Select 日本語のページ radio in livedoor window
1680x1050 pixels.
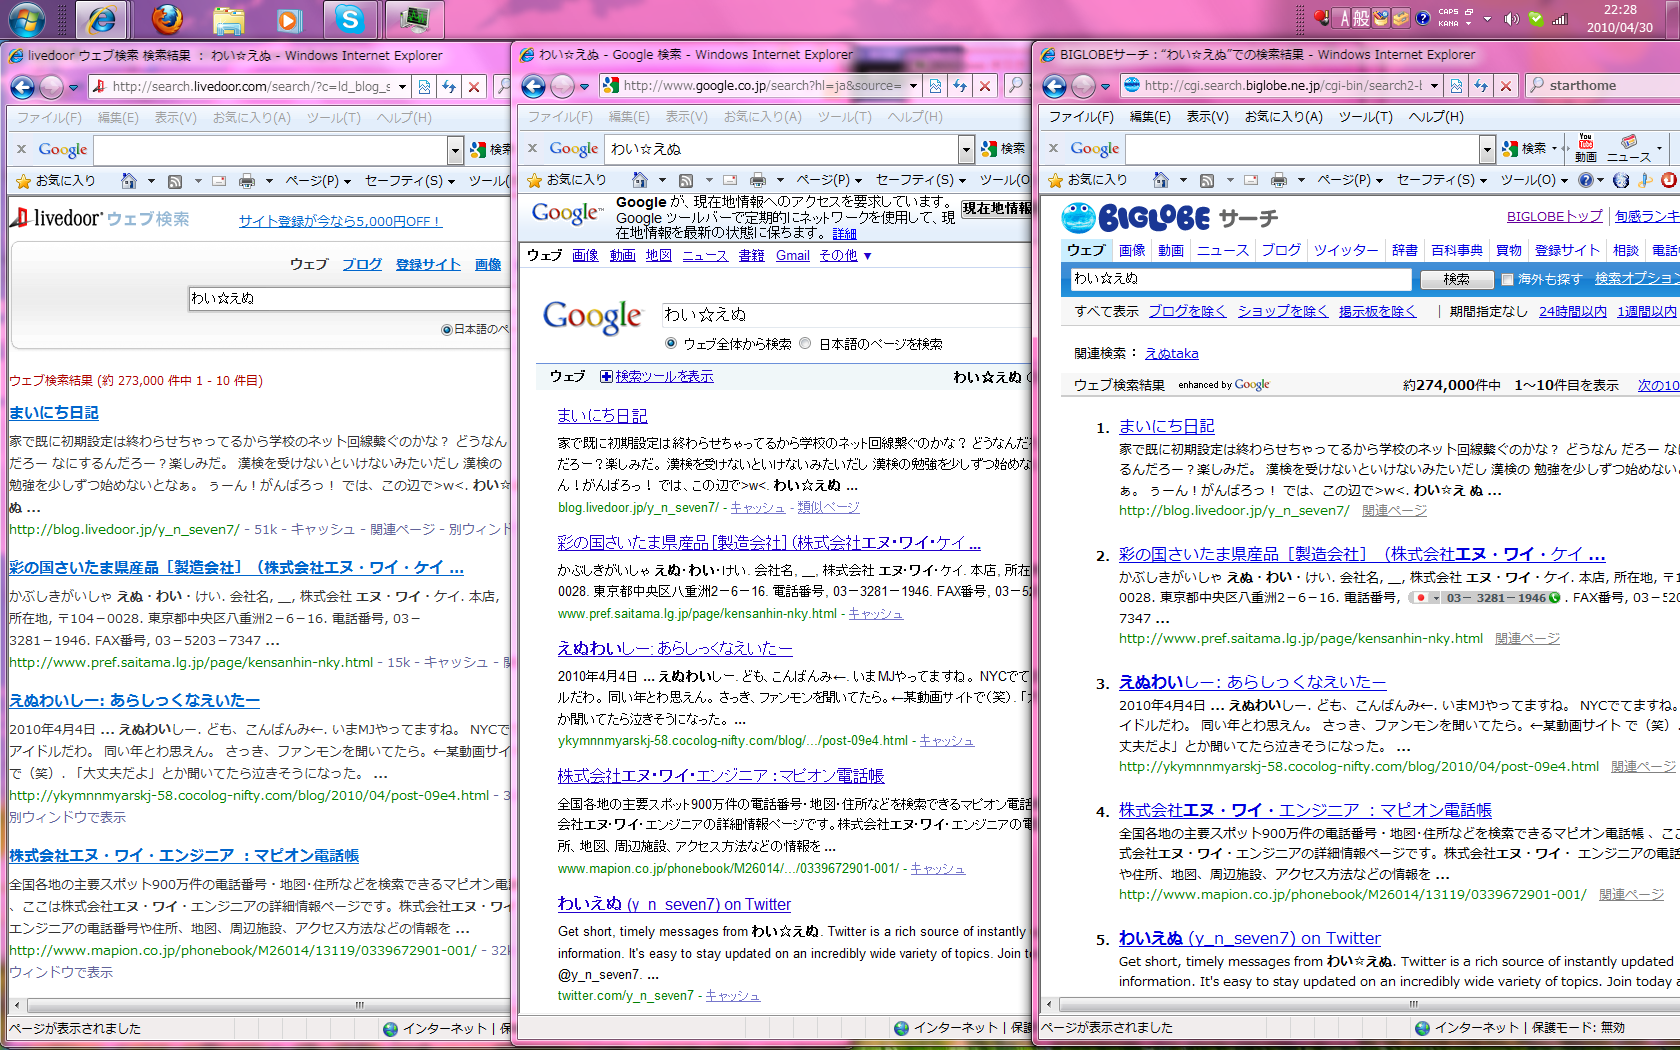coord(446,329)
